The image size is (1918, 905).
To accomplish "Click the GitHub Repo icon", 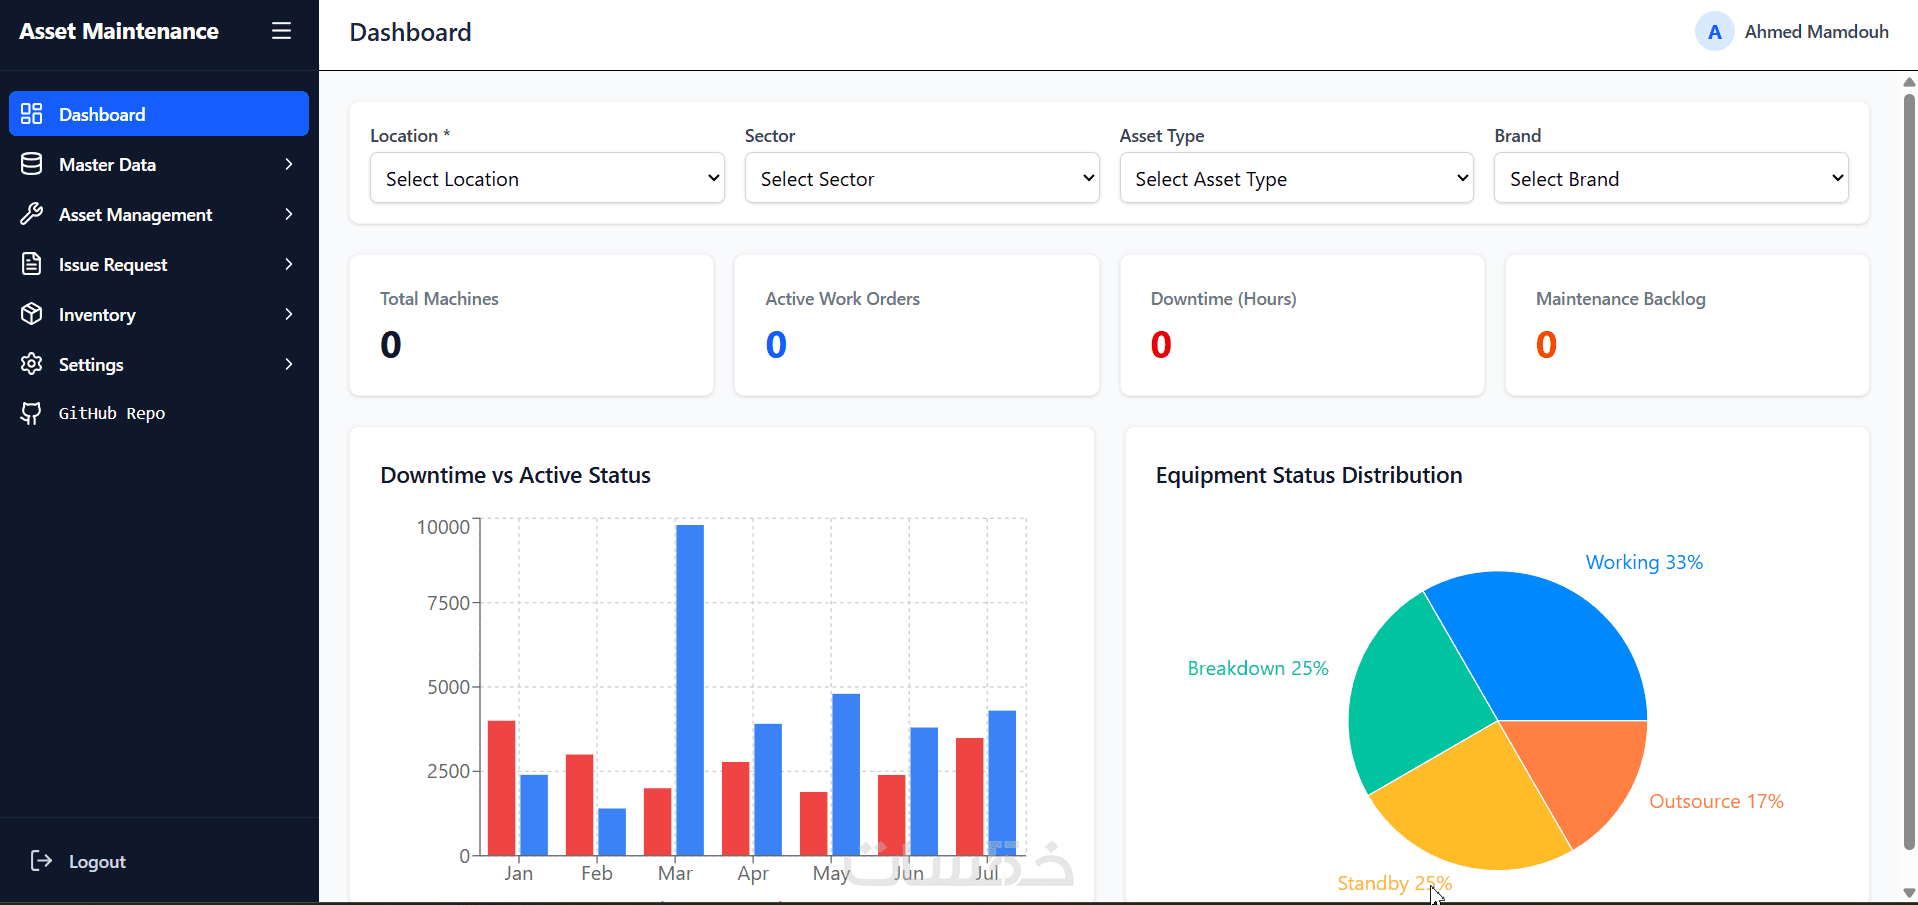I will pyautogui.click(x=32, y=413).
